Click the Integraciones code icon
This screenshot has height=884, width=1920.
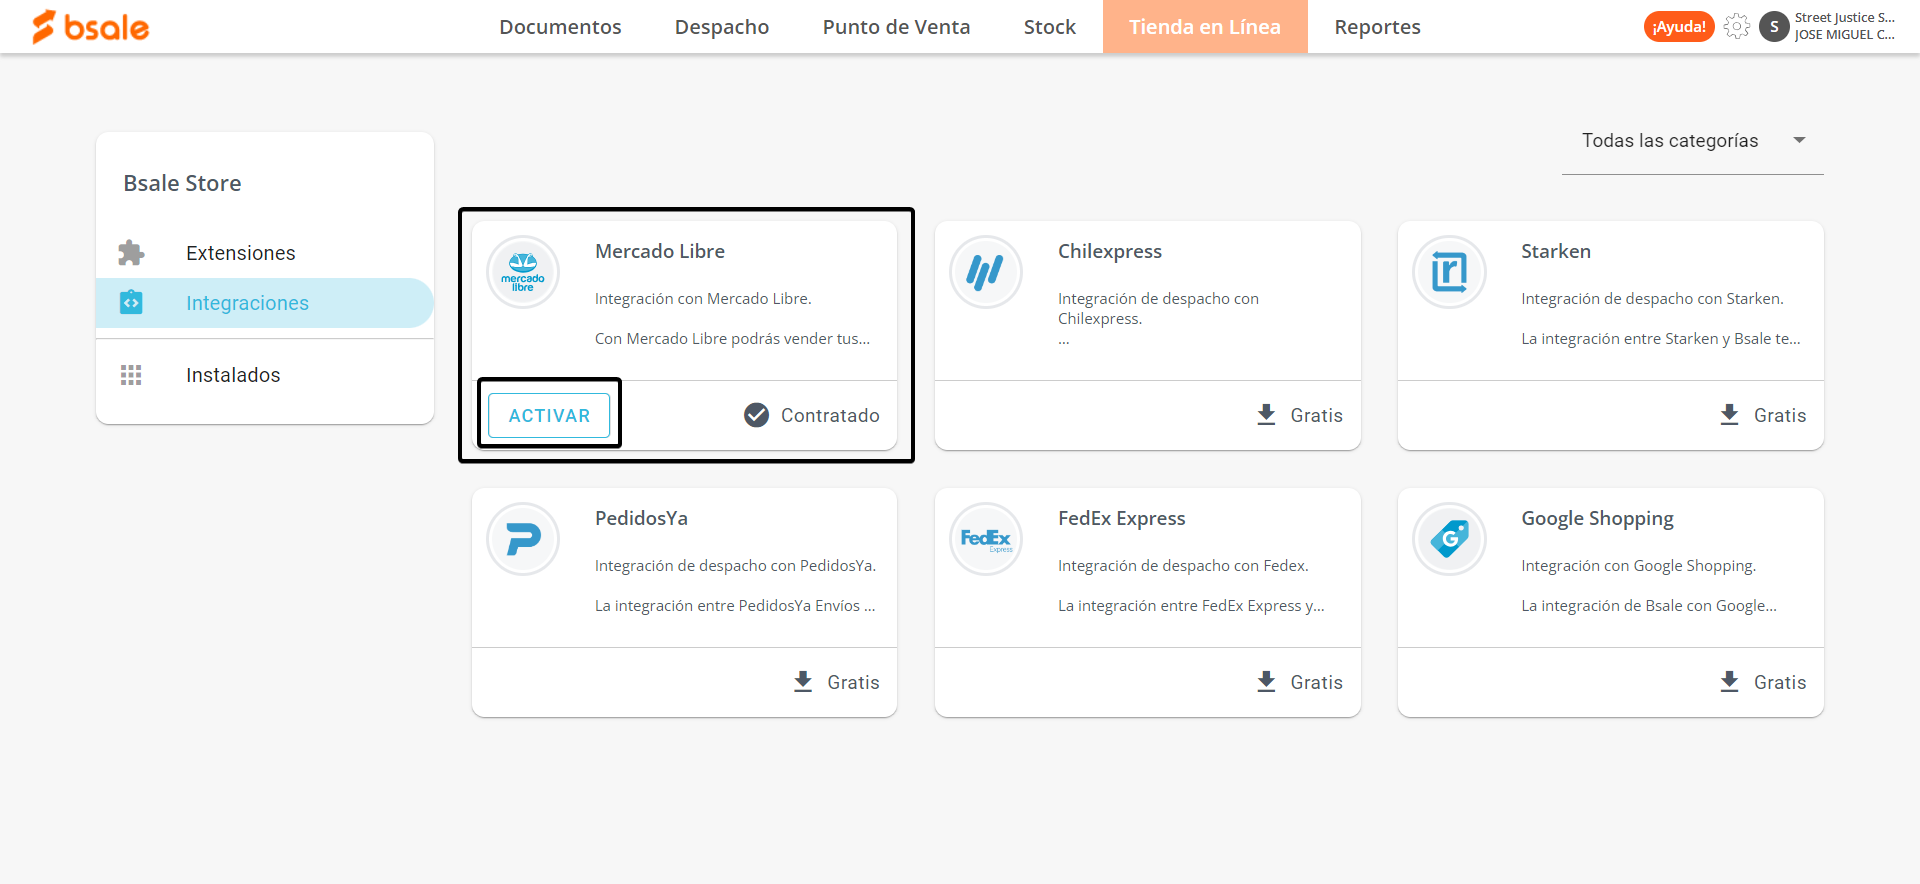(x=131, y=302)
